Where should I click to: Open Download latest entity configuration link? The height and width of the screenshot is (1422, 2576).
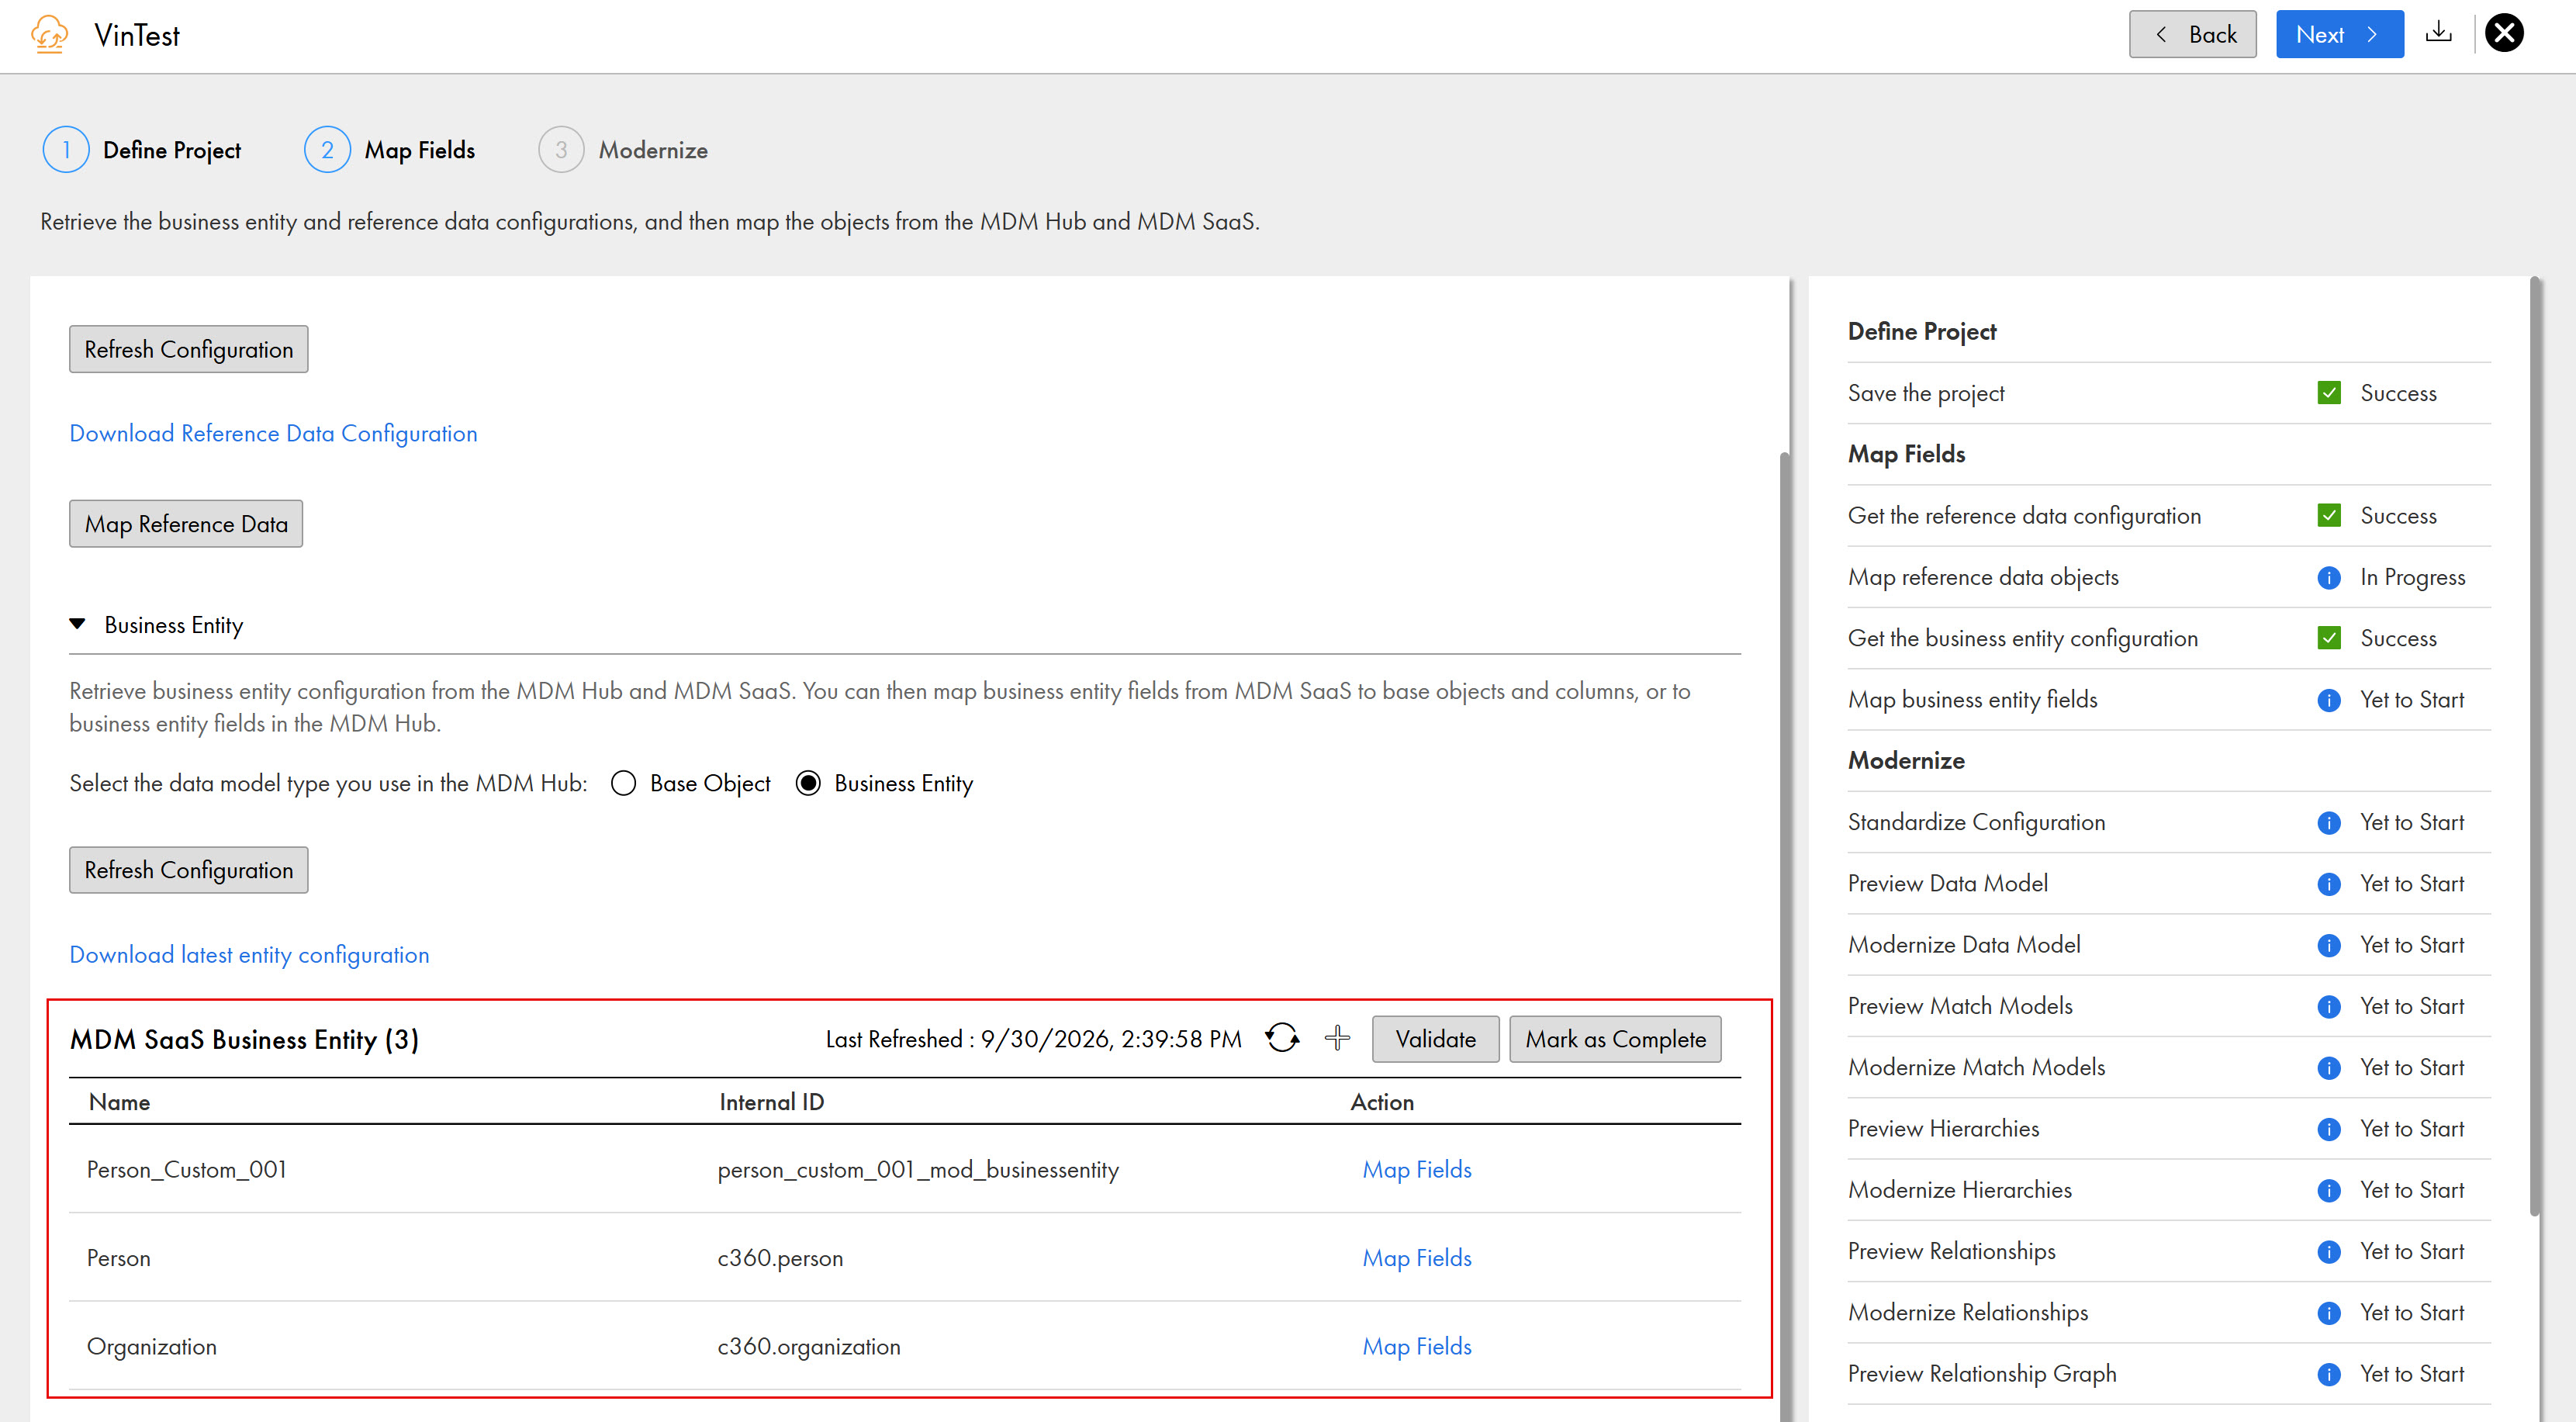click(249, 954)
